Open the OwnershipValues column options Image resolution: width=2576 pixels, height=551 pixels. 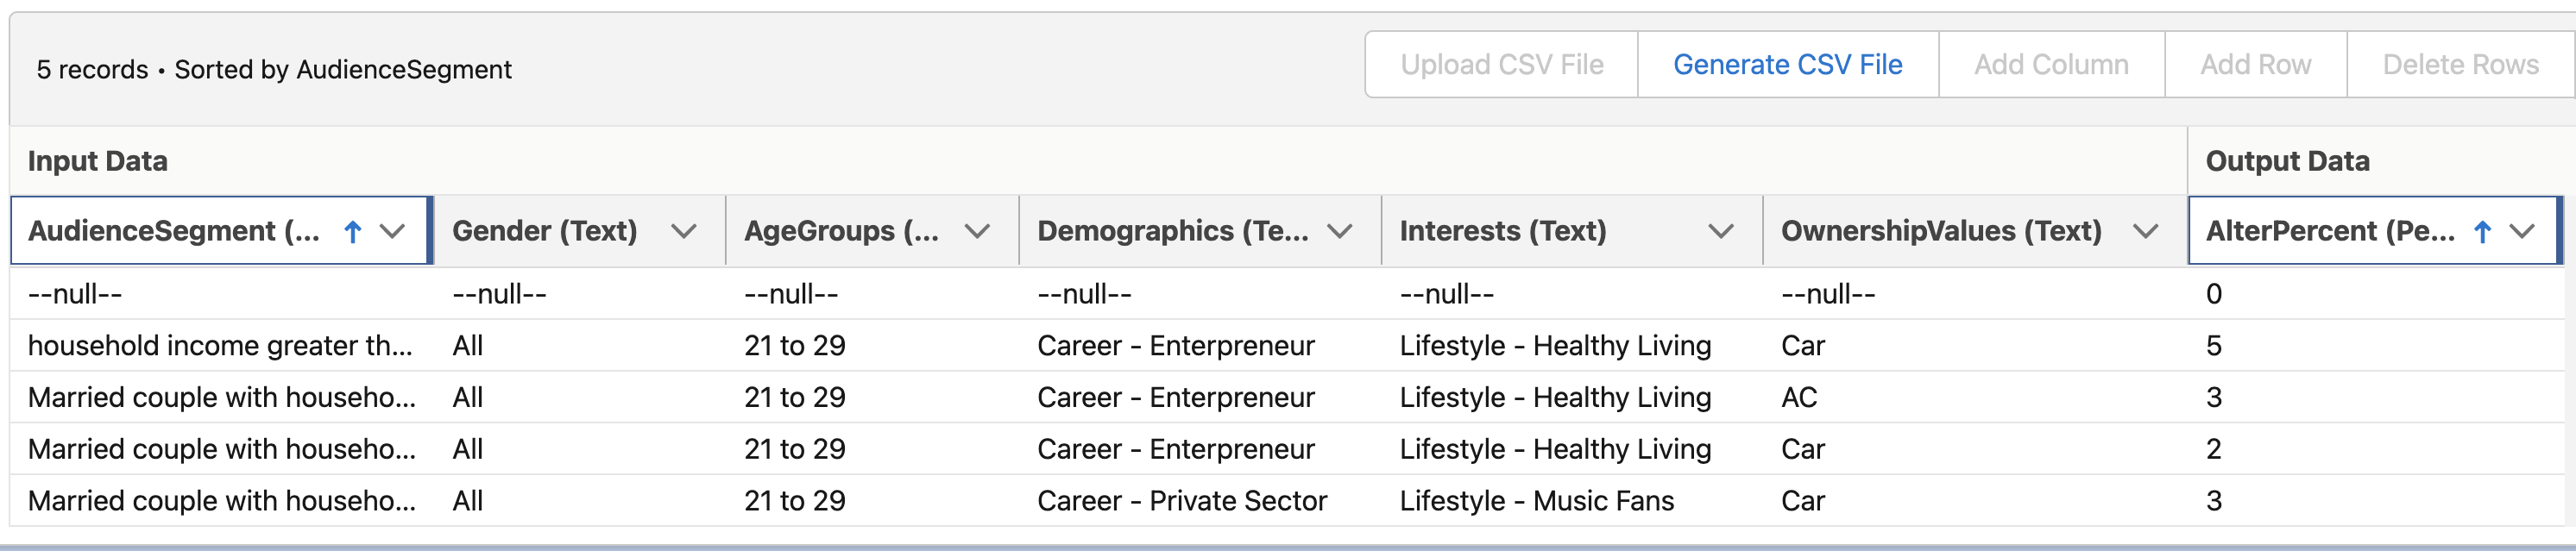click(x=2146, y=230)
